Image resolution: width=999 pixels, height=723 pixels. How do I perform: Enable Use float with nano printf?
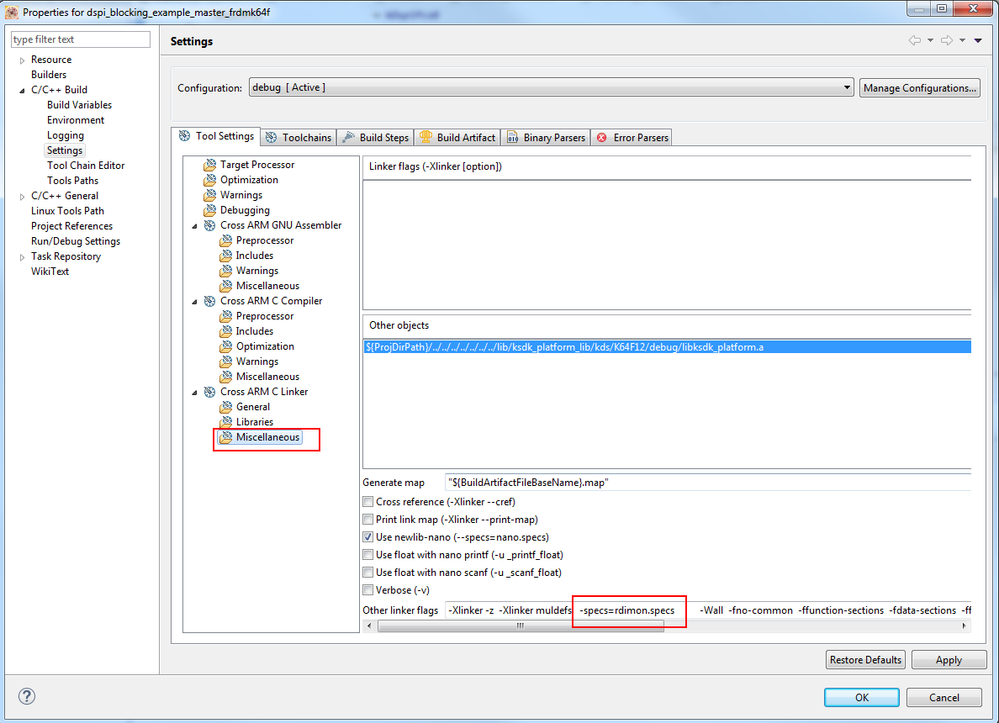(x=368, y=555)
